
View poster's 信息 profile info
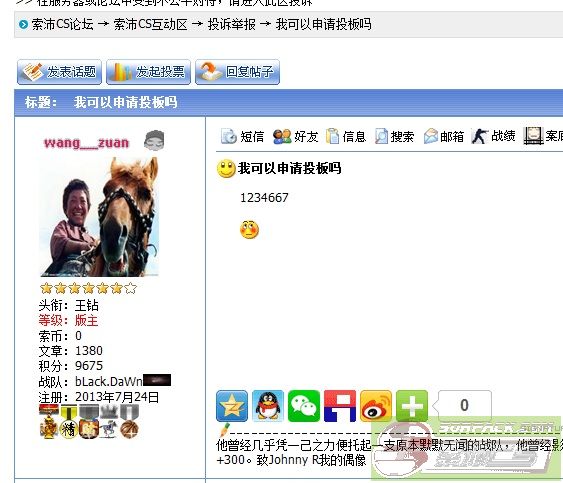346,136
